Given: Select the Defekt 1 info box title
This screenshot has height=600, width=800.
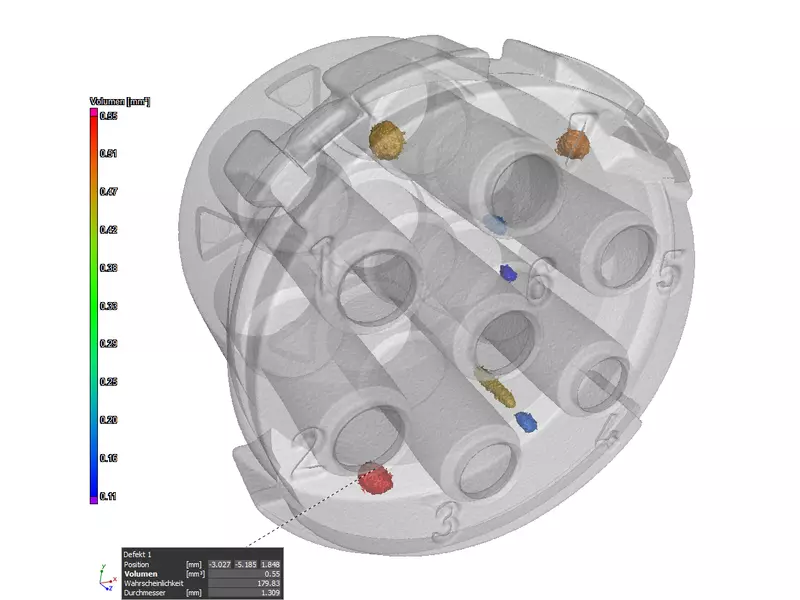Looking at the screenshot, I should tap(139, 553).
